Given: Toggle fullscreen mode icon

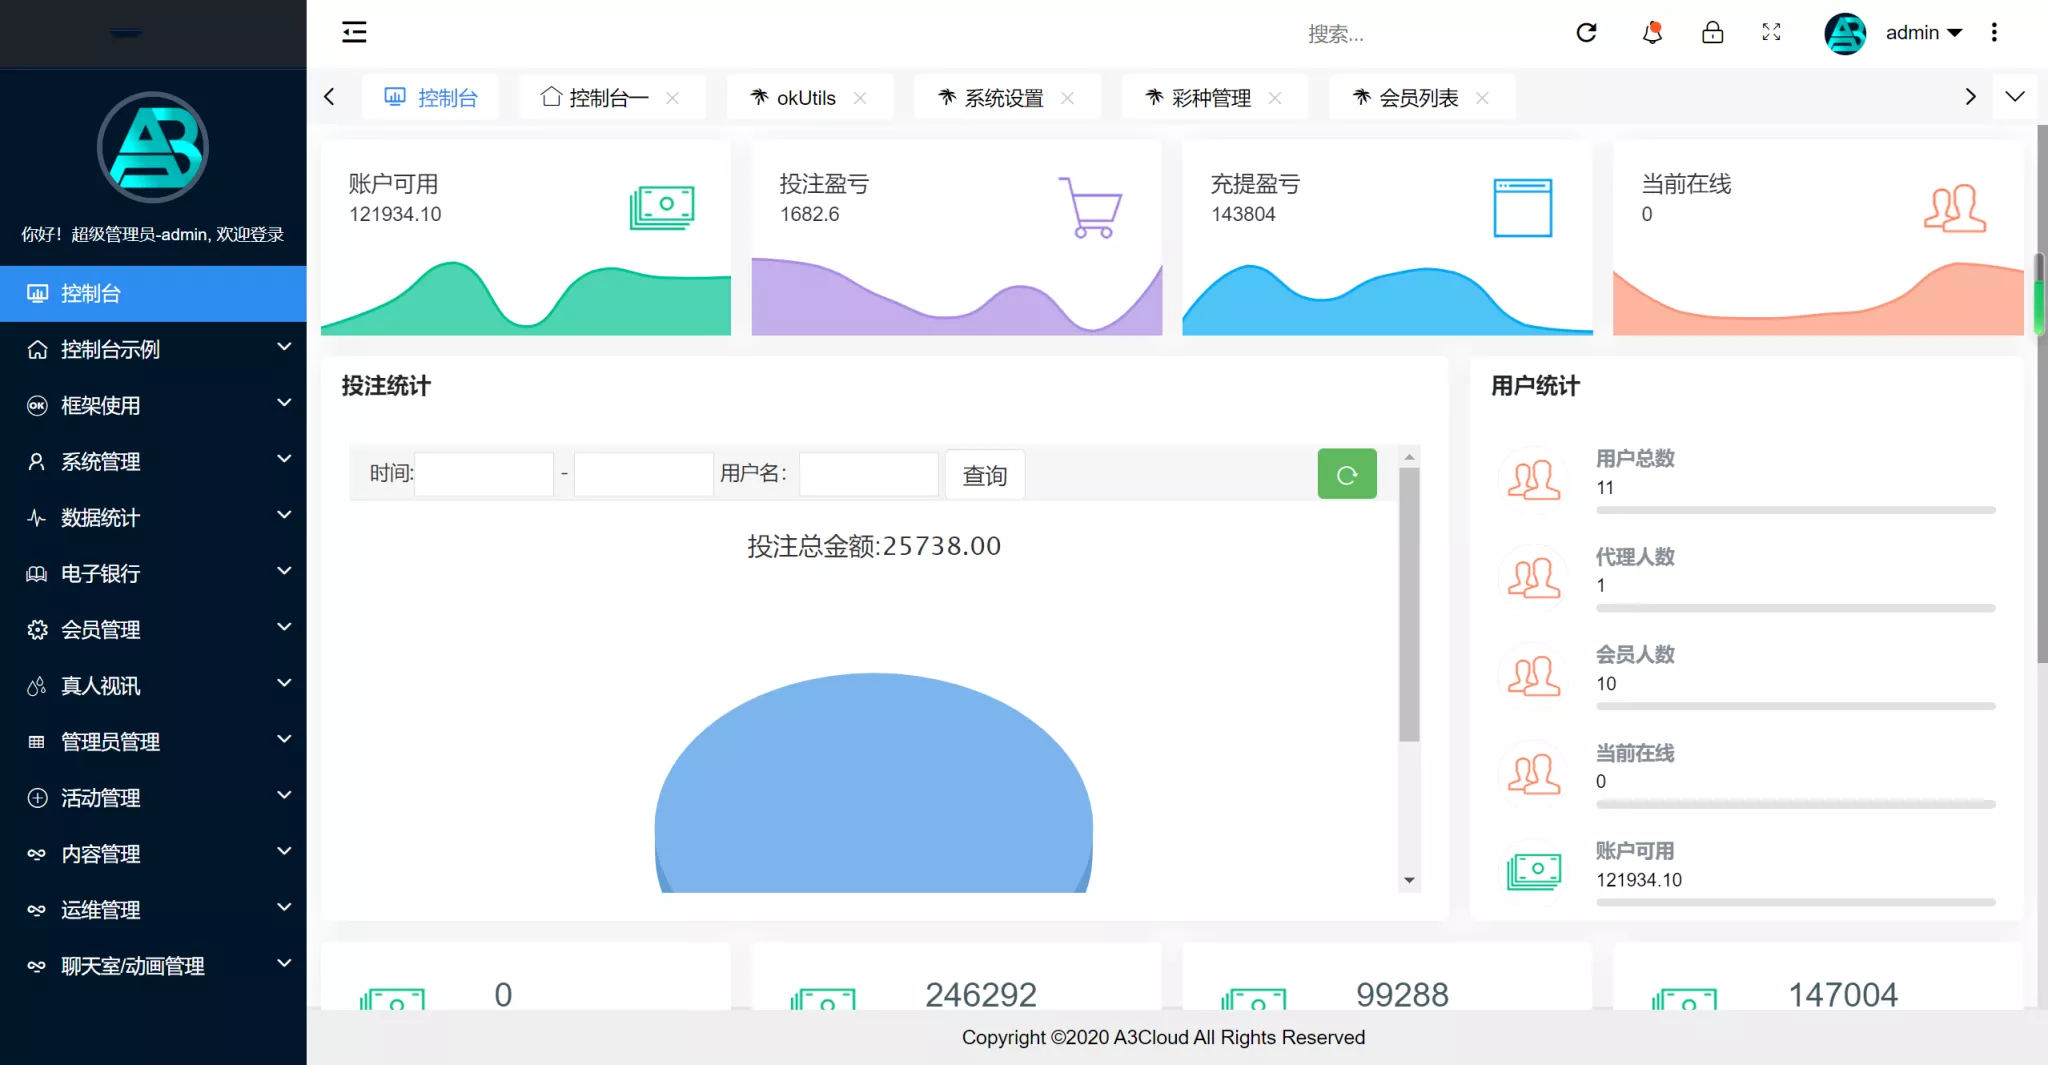Looking at the screenshot, I should click(1772, 33).
